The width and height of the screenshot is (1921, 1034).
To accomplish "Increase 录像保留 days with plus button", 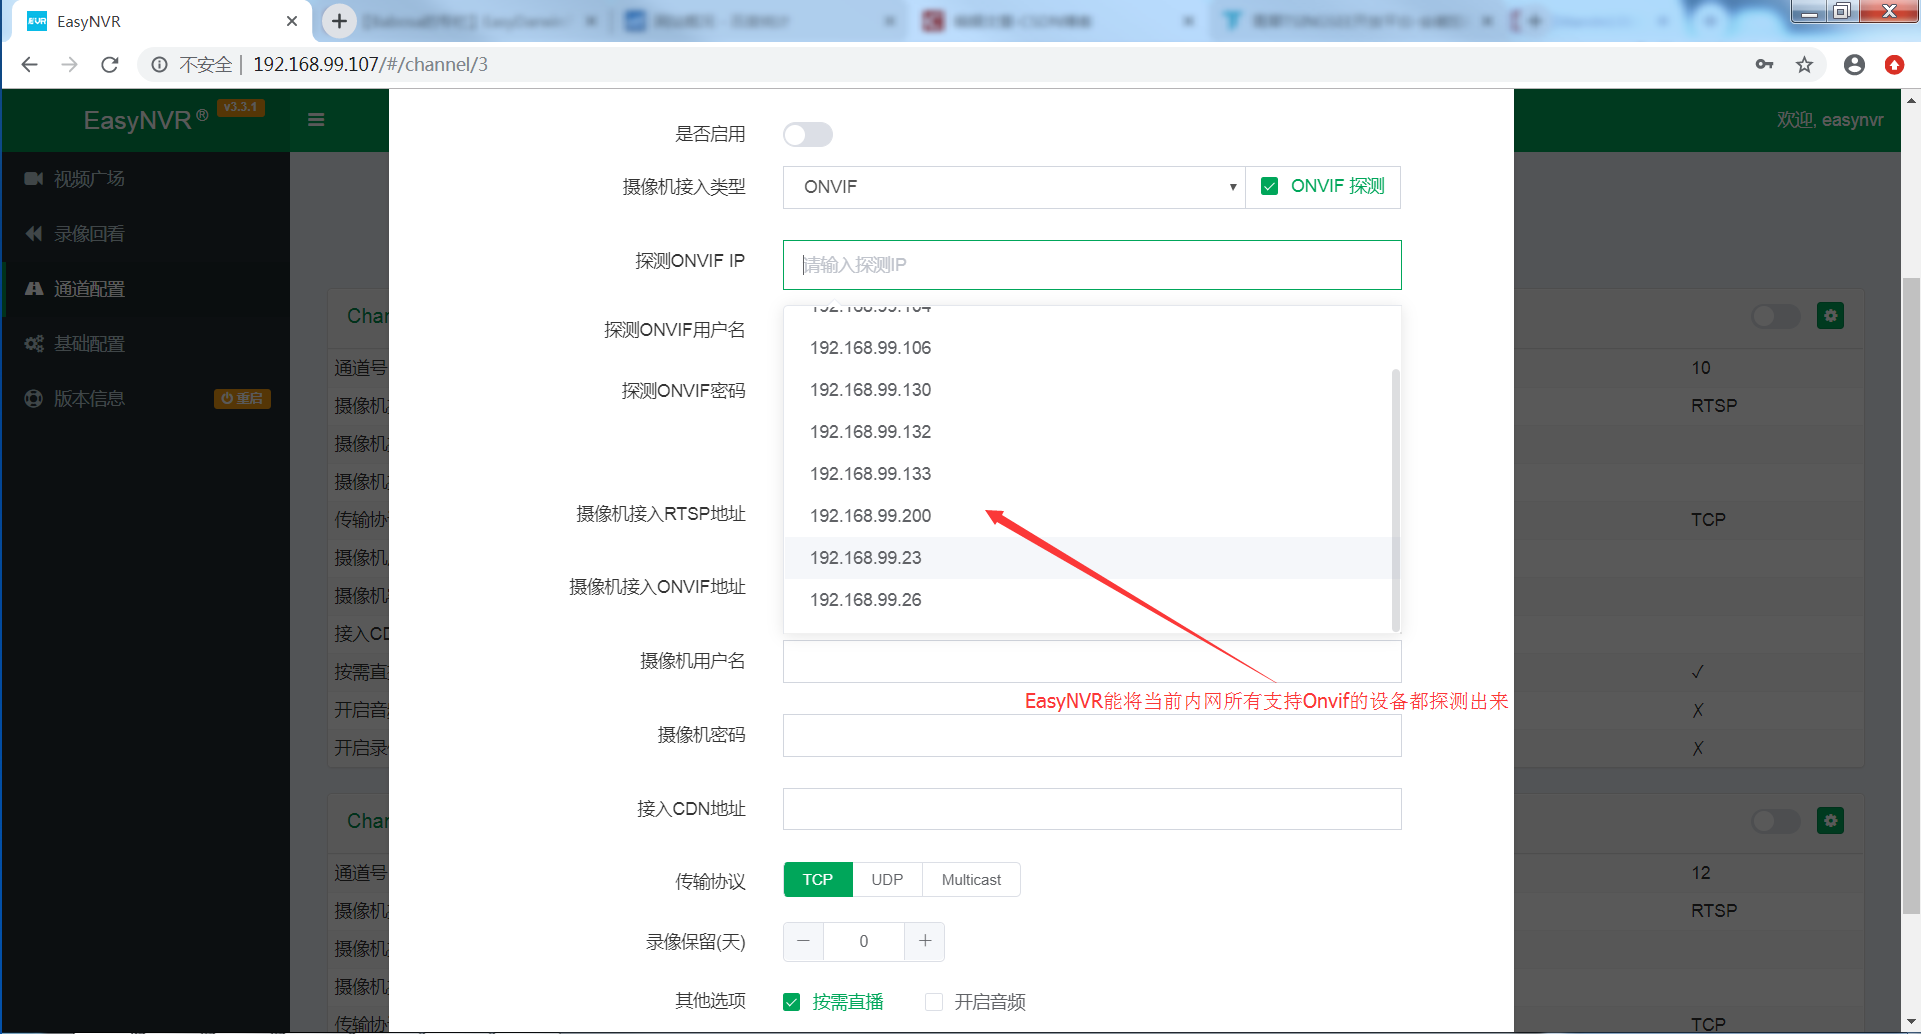I will tap(925, 941).
